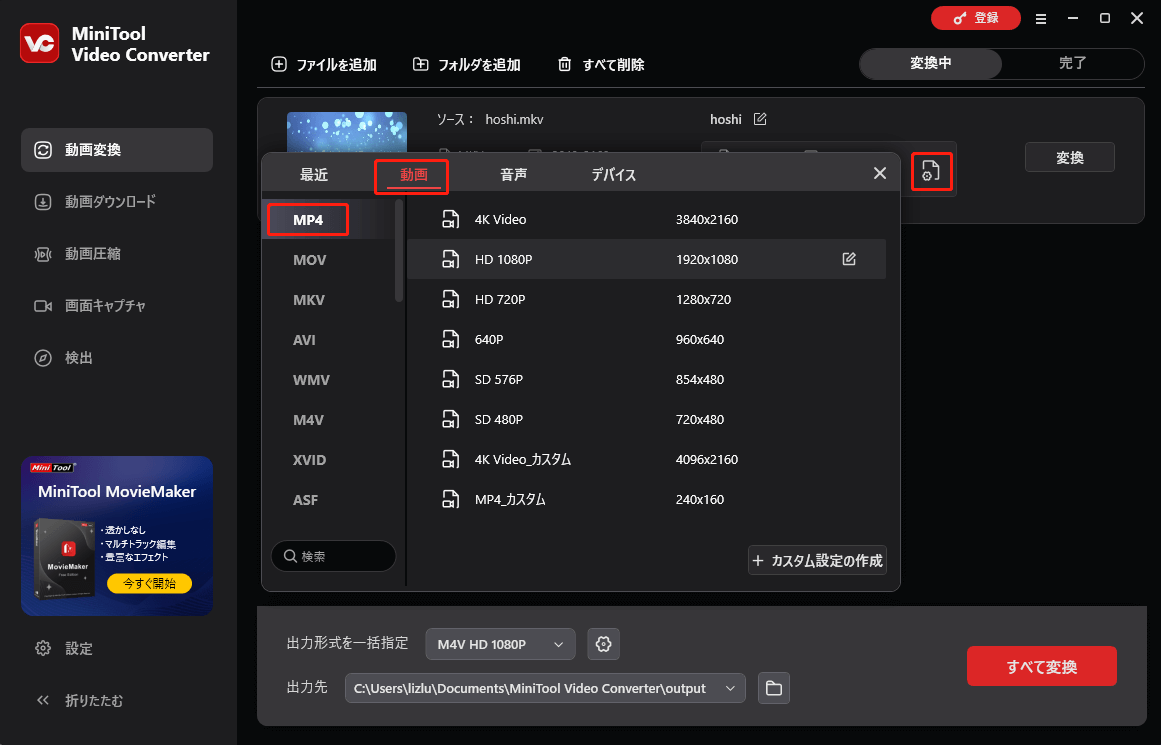Open the M4V HD 1080P format dropdown
Image resolution: width=1161 pixels, height=745 pixels.
click(x=501, y=644)
